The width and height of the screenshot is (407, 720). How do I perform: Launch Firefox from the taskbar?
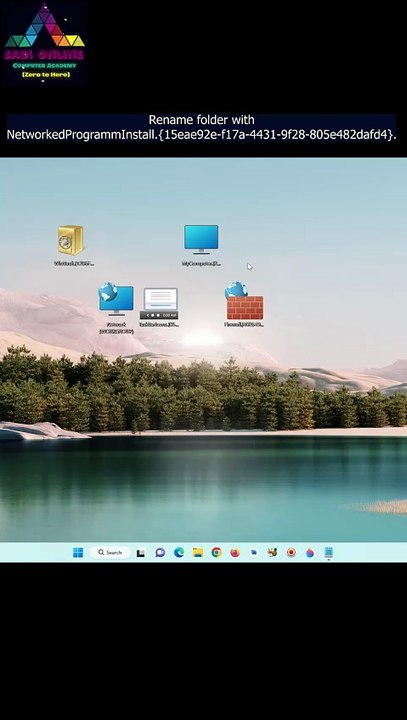pyautogui.click(x=235, y=552)
